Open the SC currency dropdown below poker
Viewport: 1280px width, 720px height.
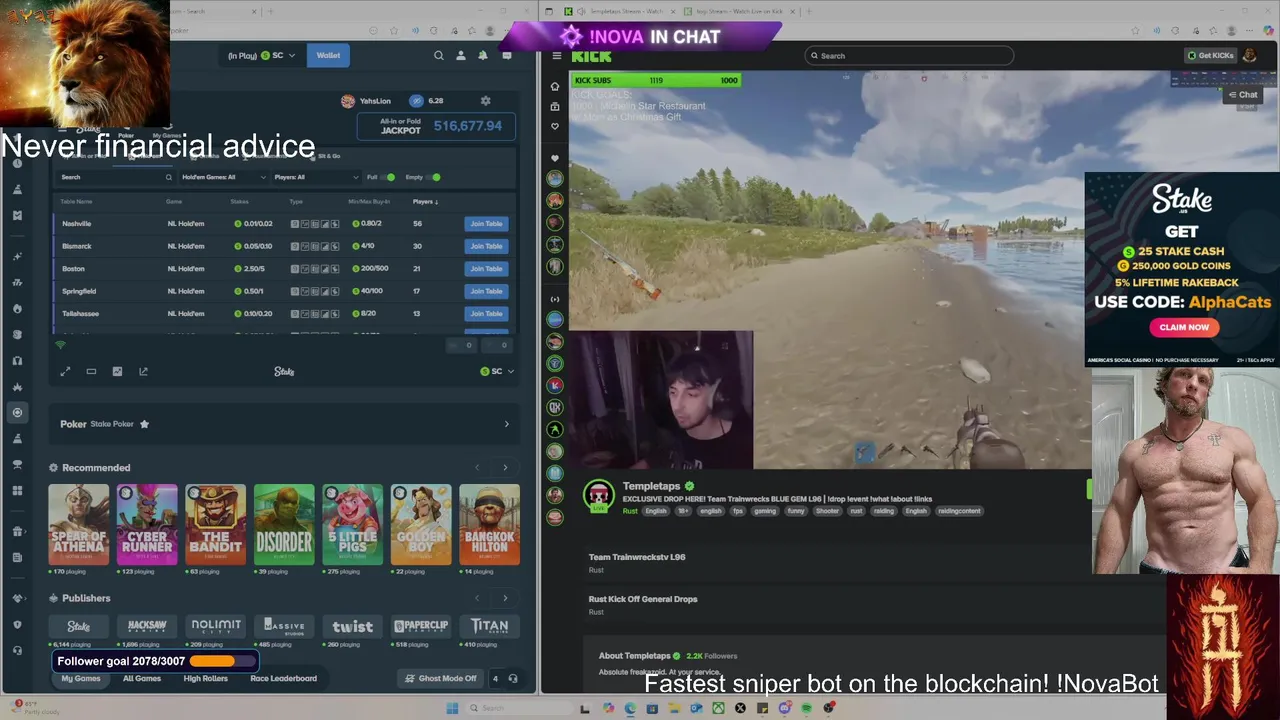click(497, 371)
